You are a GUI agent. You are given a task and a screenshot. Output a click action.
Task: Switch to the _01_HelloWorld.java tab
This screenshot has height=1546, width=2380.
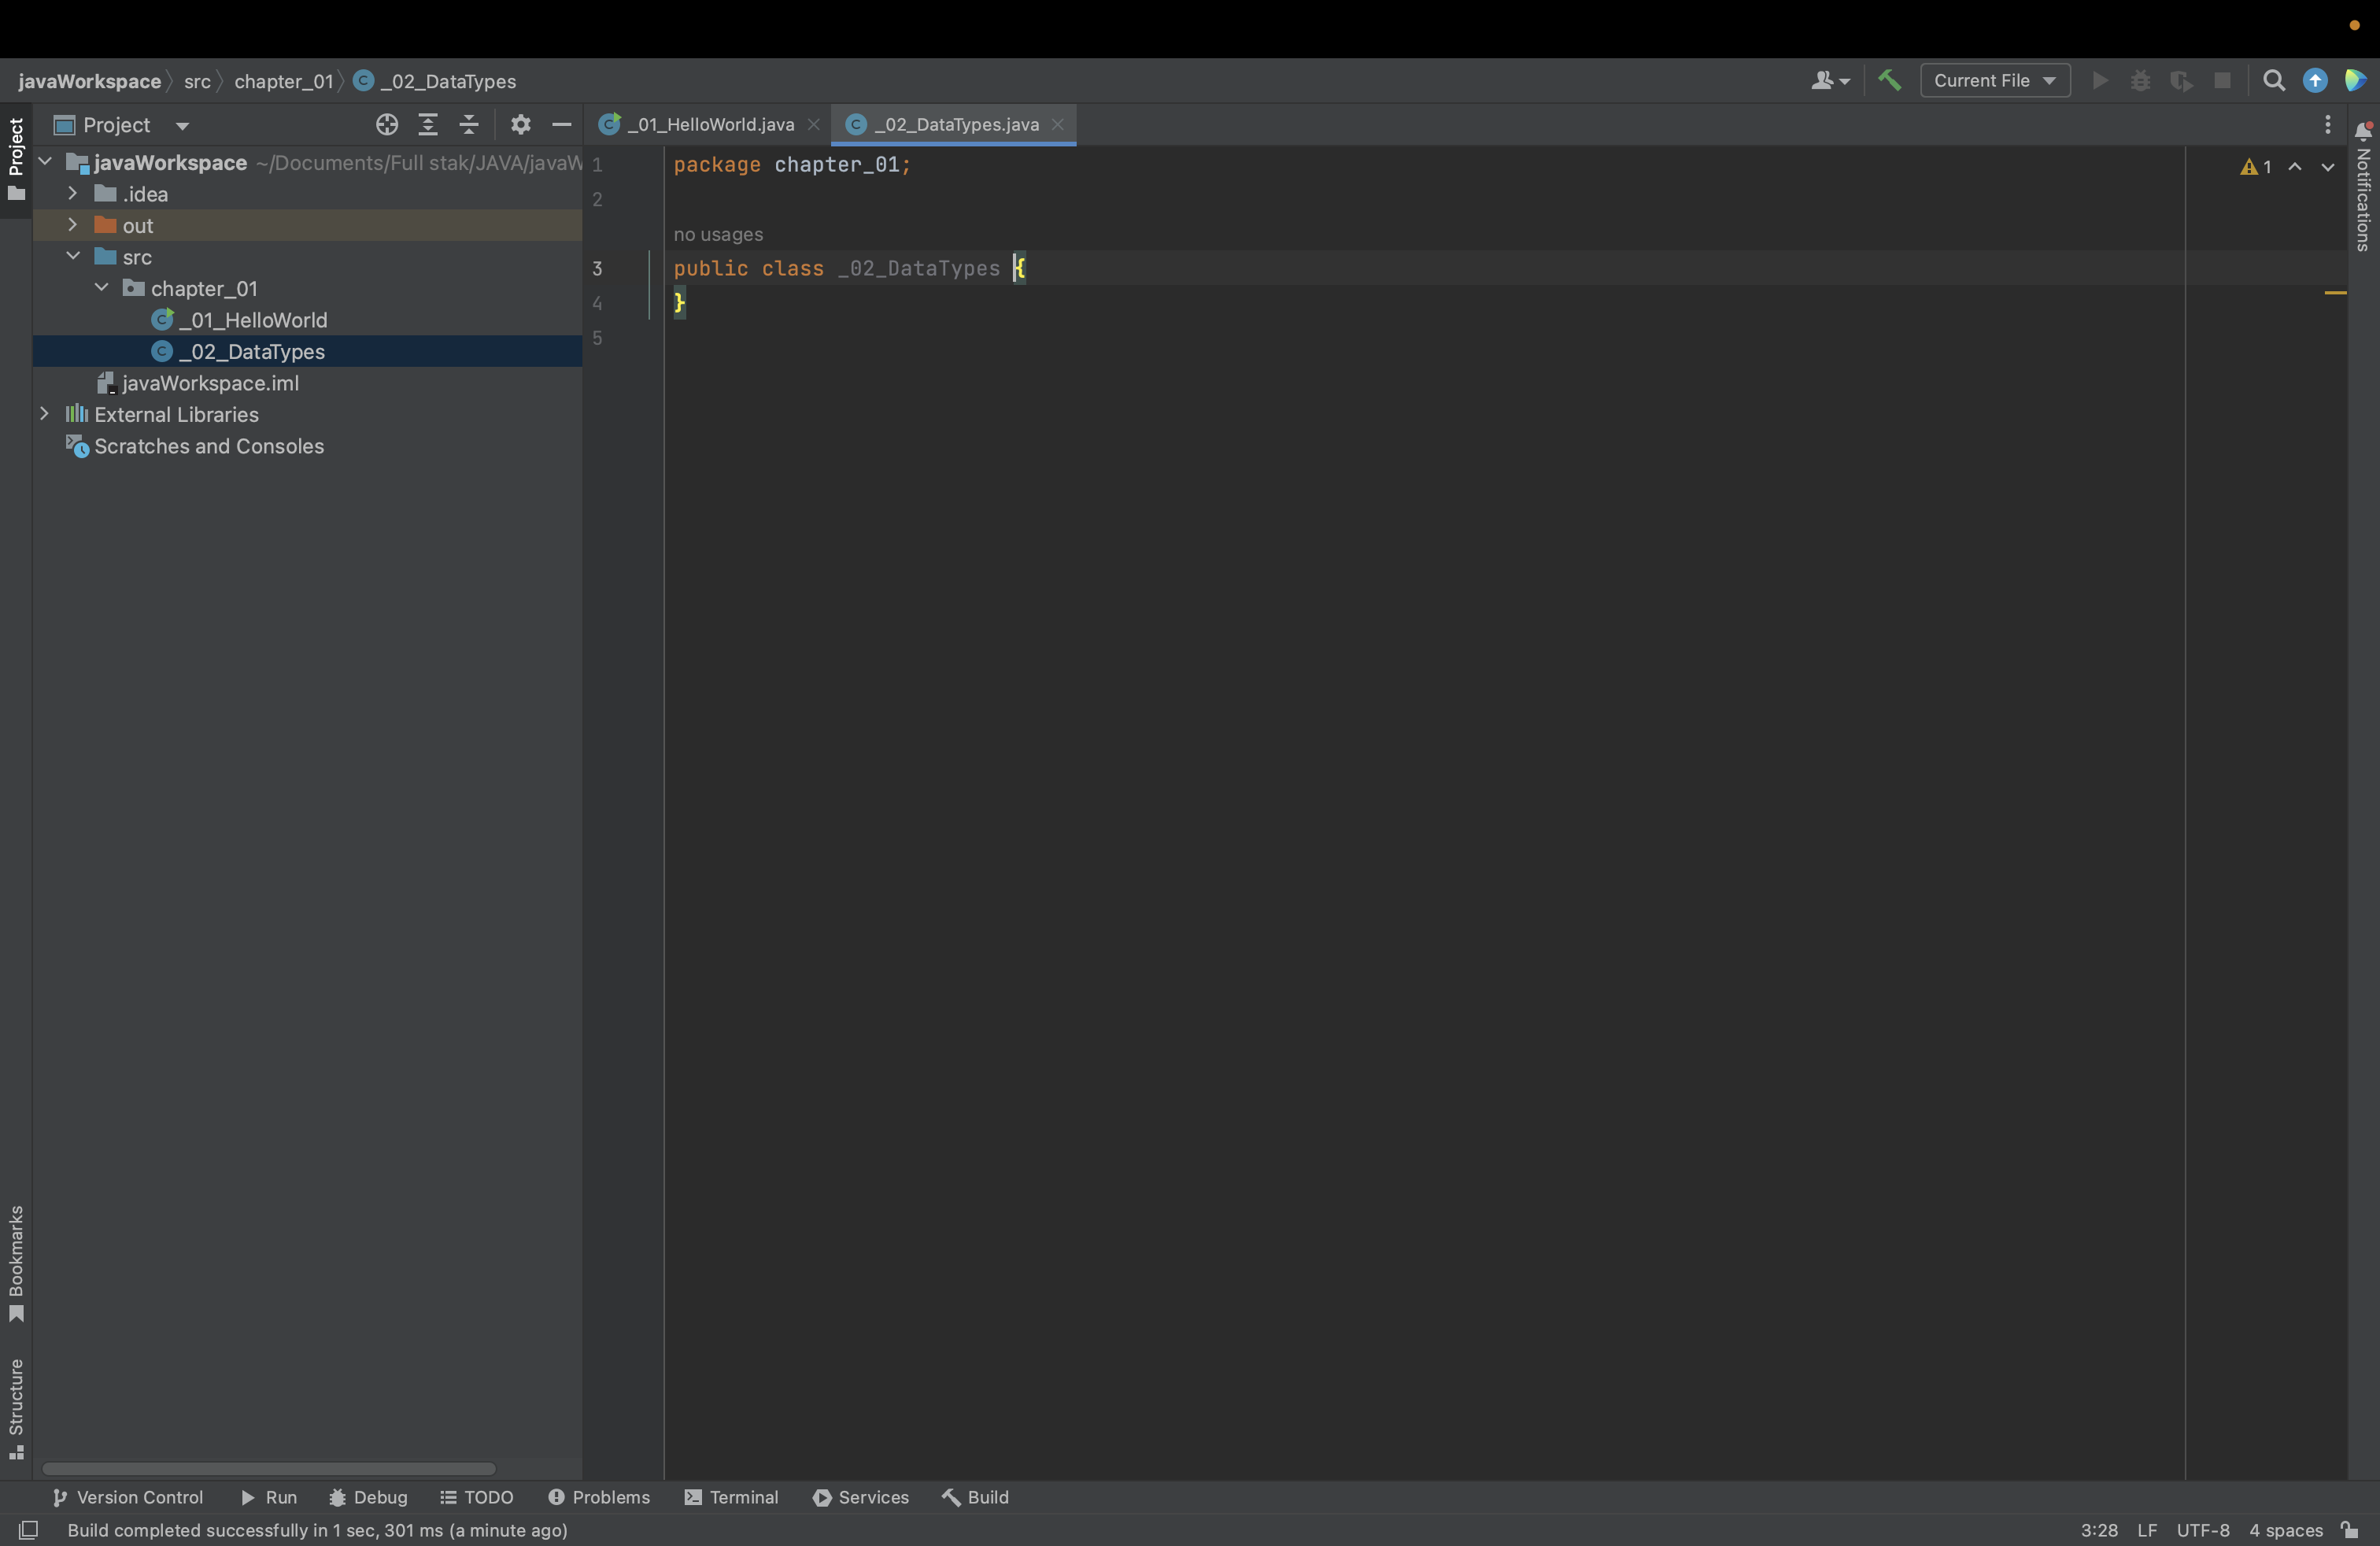tap(710, 124)
